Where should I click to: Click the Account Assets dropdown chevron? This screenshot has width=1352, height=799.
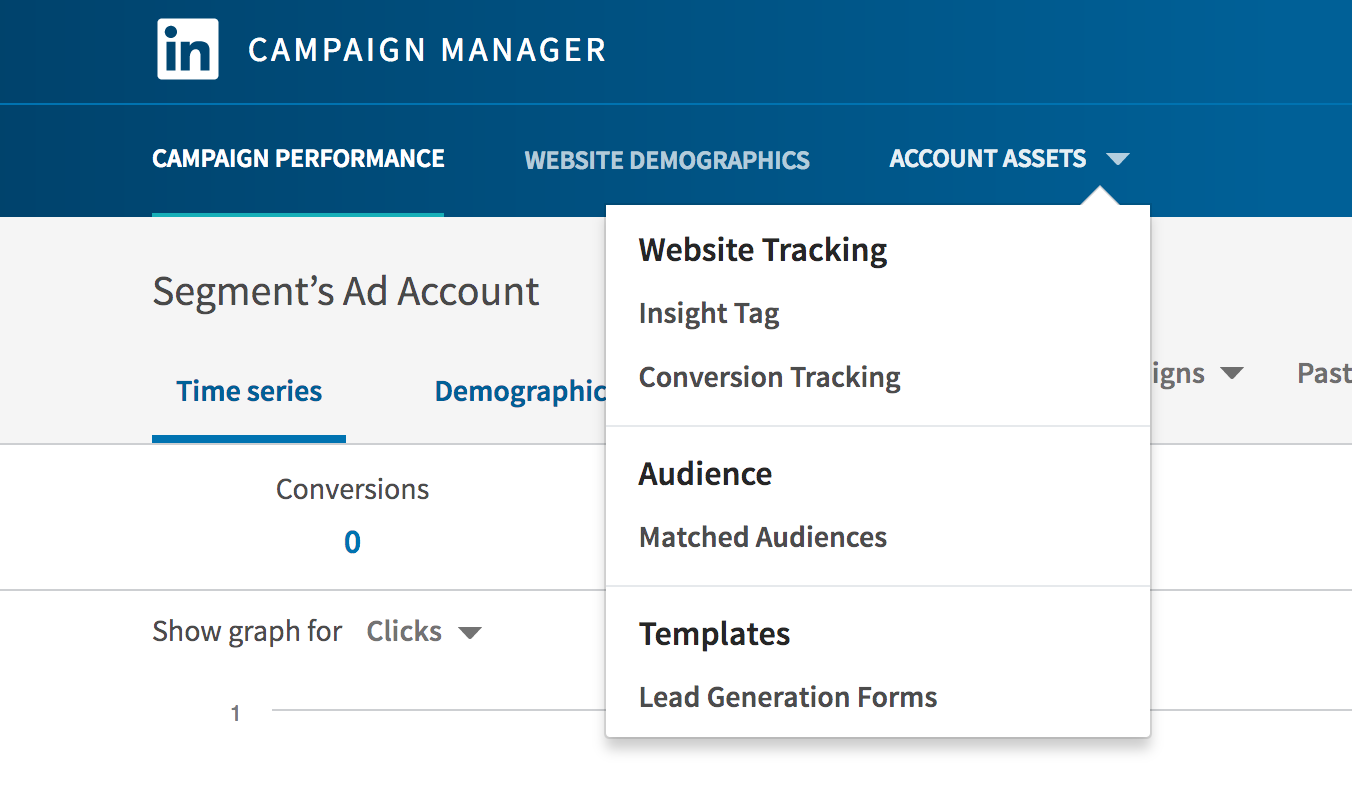(x=1120, y=158)
